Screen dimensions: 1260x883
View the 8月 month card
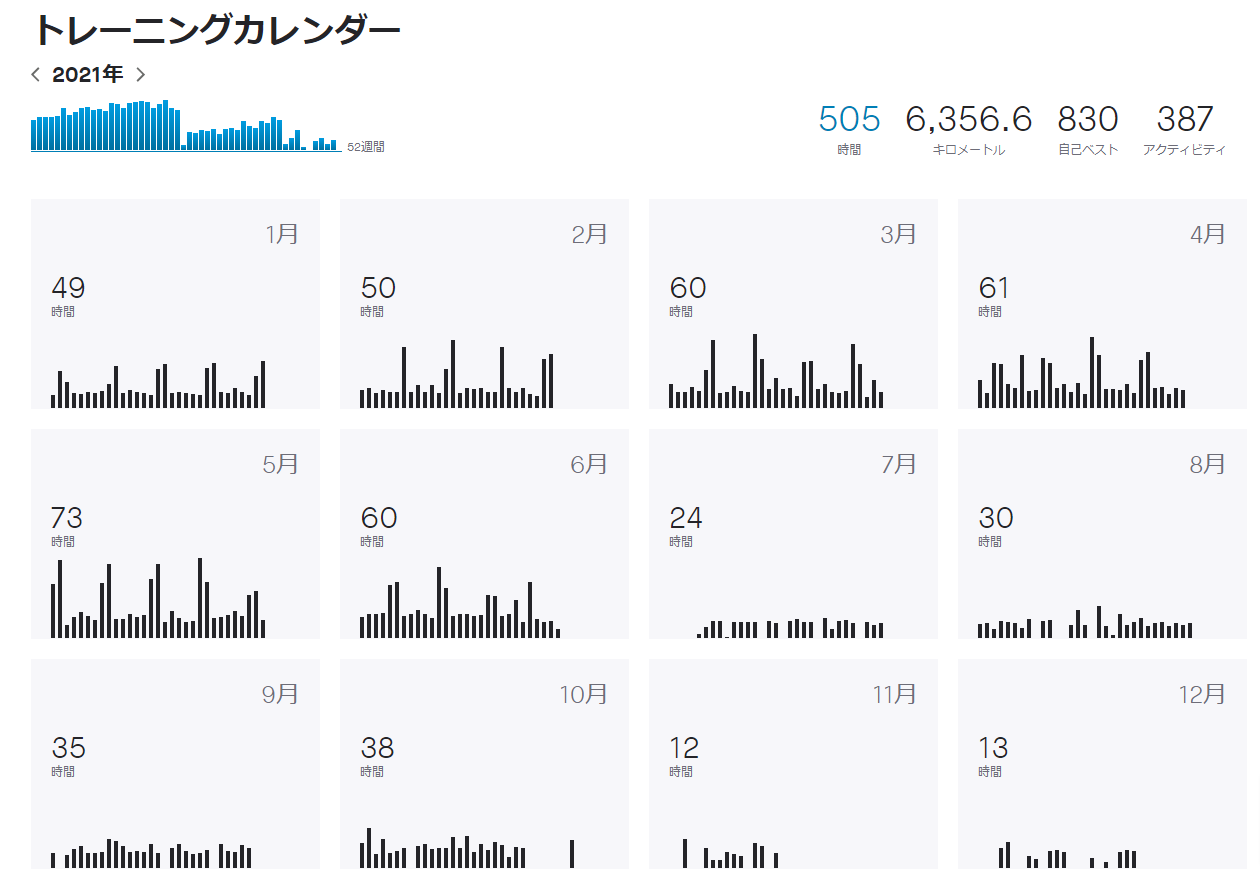[1102, 534]
